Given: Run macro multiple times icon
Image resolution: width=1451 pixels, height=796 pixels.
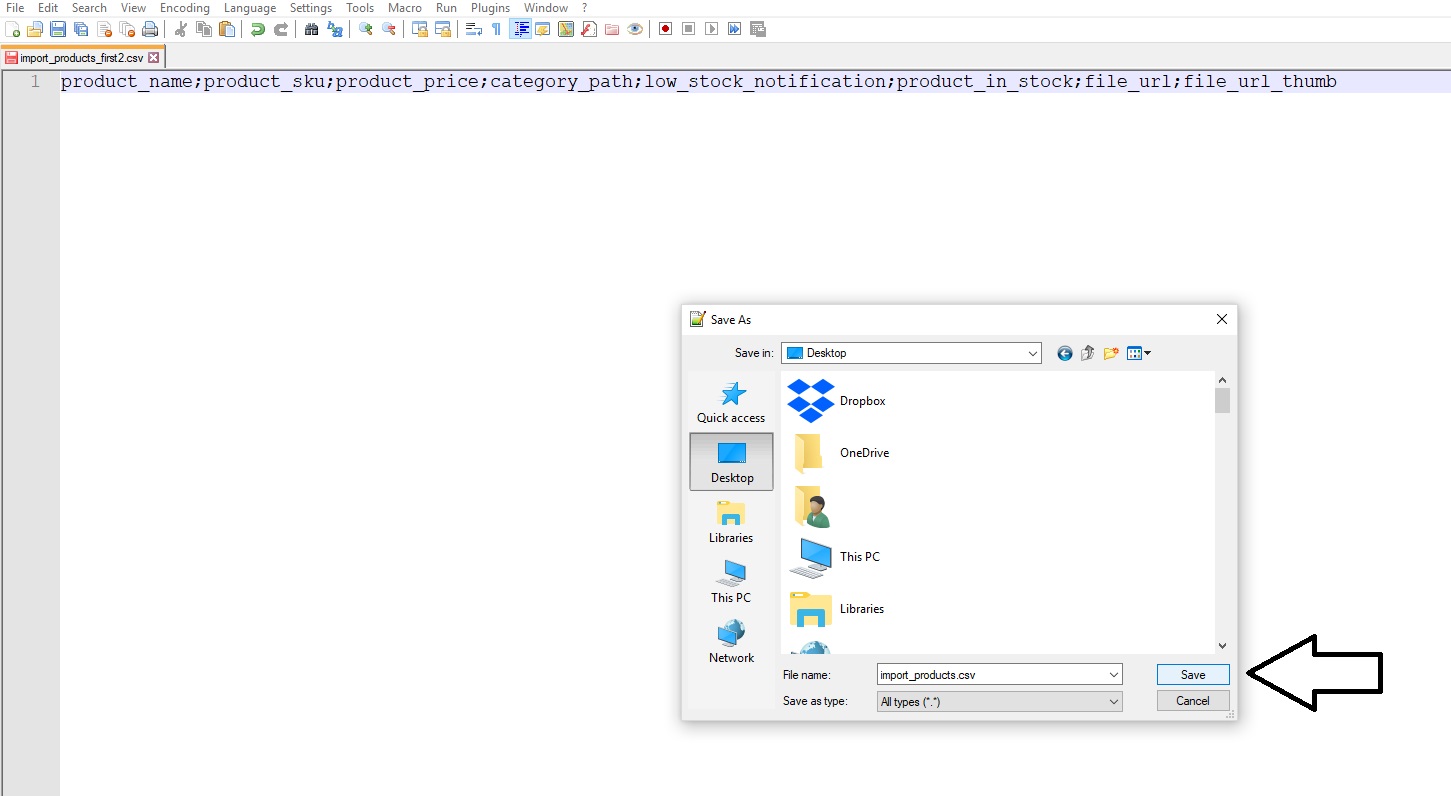Looking at the screenshot, I should tap(735, 29).
